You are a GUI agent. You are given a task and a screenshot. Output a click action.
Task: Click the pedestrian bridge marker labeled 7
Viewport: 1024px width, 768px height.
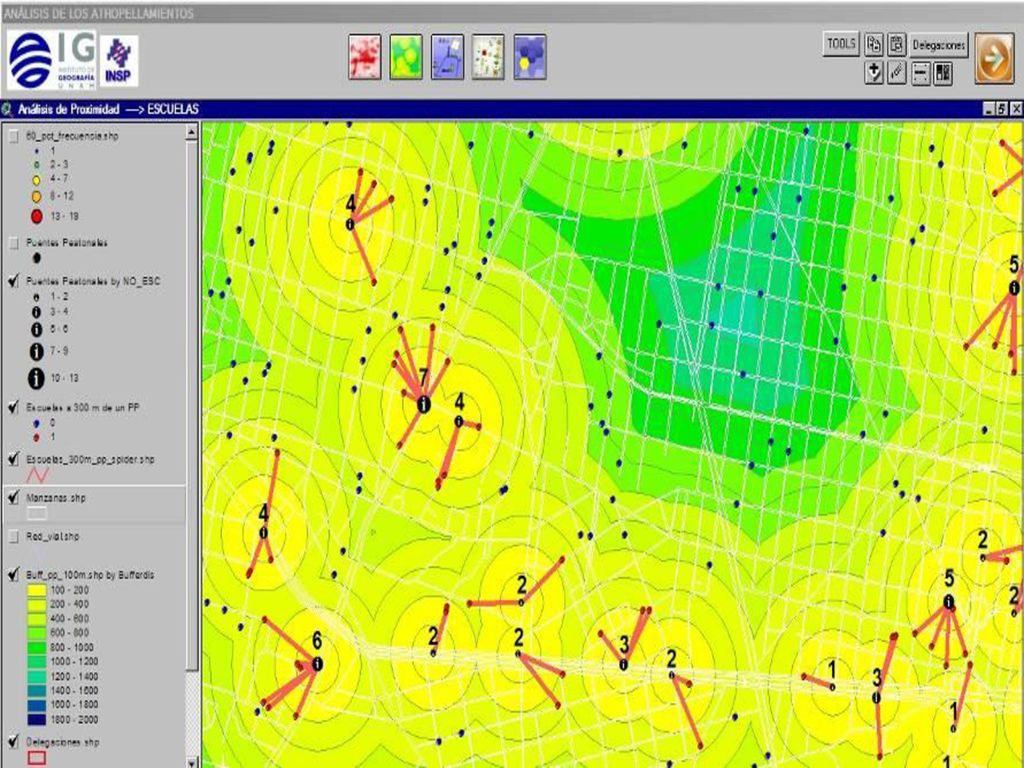pyautogui.click(x=423, y=405)
